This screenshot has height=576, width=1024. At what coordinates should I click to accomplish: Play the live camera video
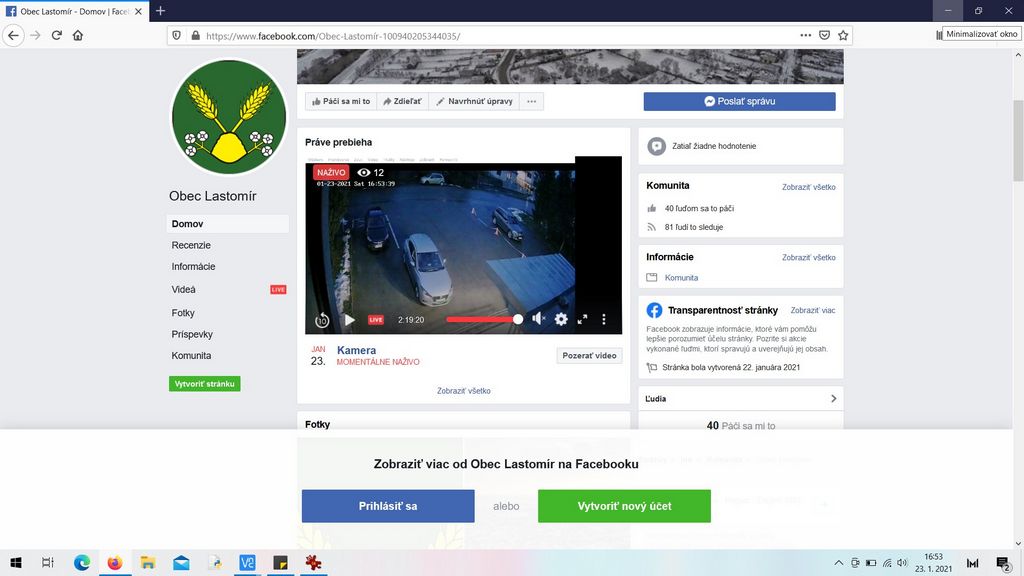350,320
